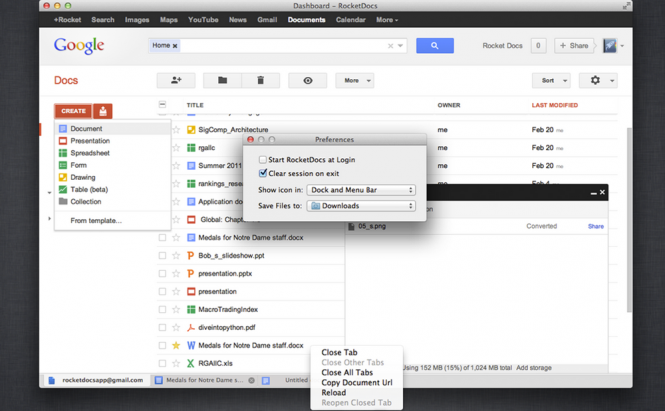Open the More toolbar dropdown

pos(355,80)
